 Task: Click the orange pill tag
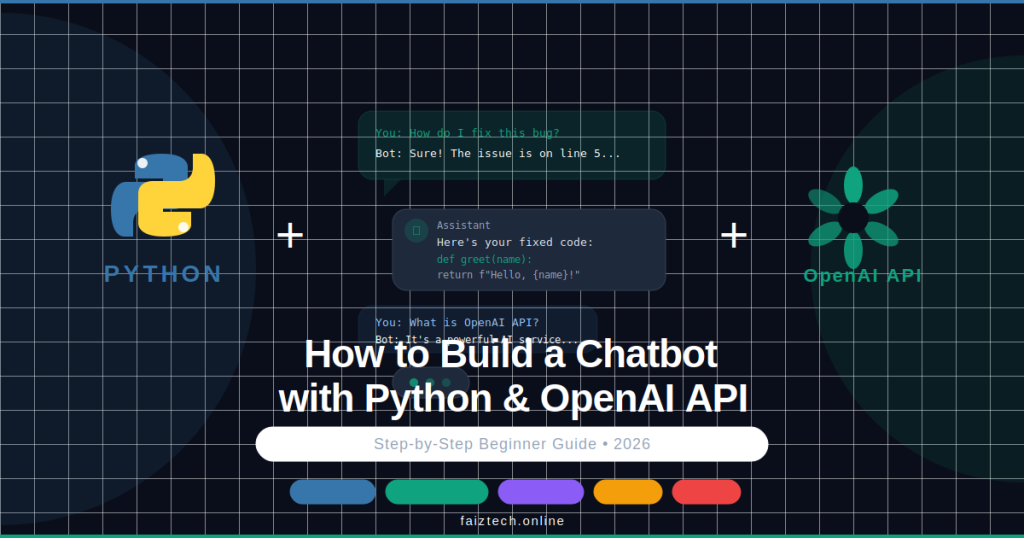[x=628, y=492]
